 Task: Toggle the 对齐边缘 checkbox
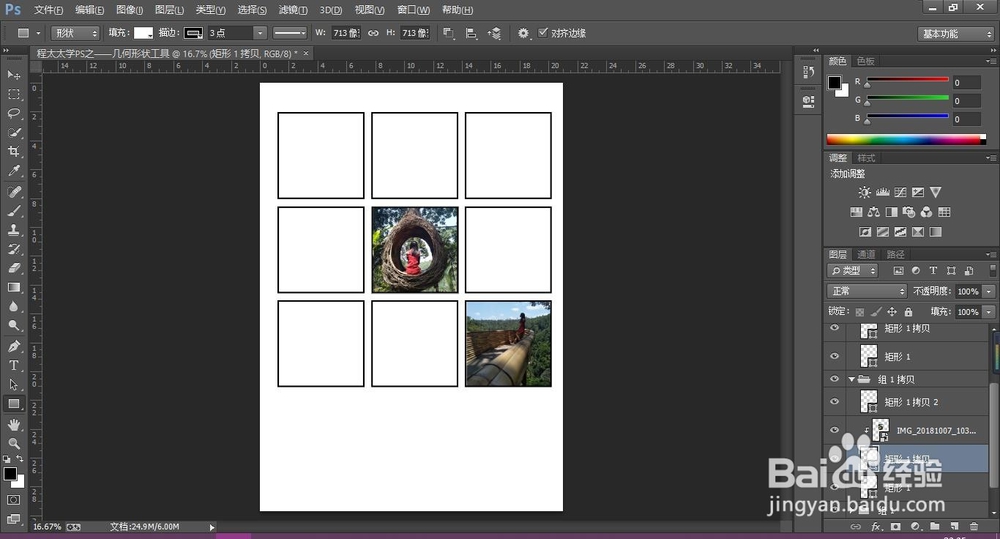pyautogui.click(x=543, y=33)
